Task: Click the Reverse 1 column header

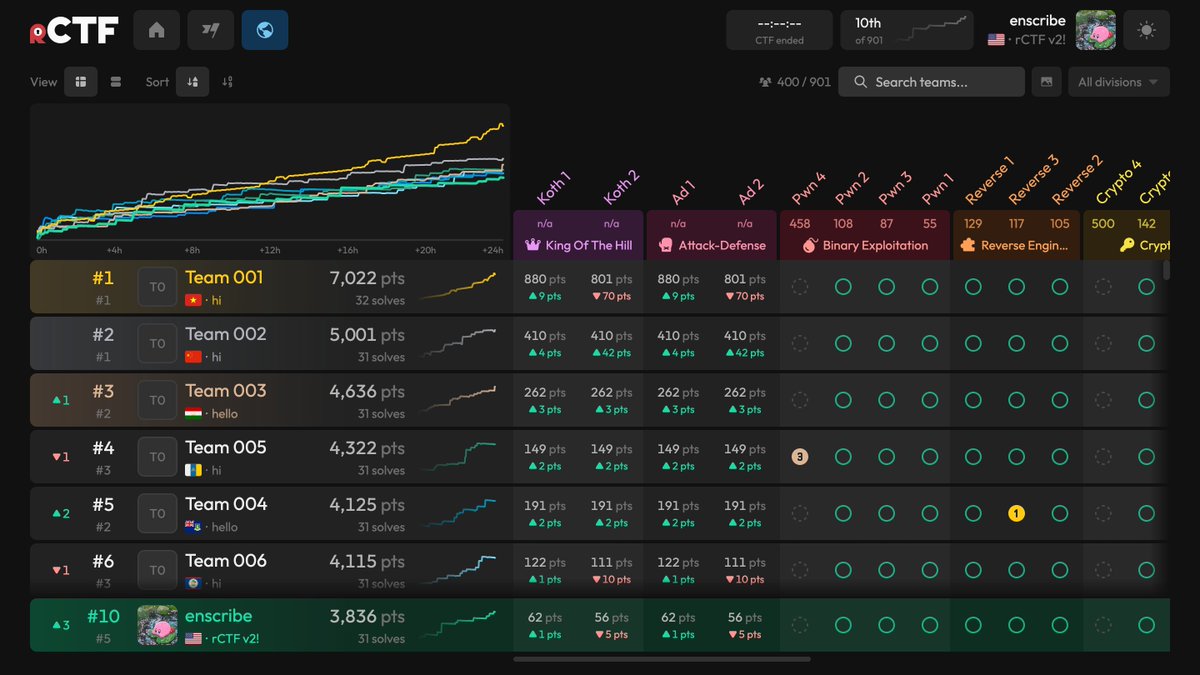Action: [989, 180]
